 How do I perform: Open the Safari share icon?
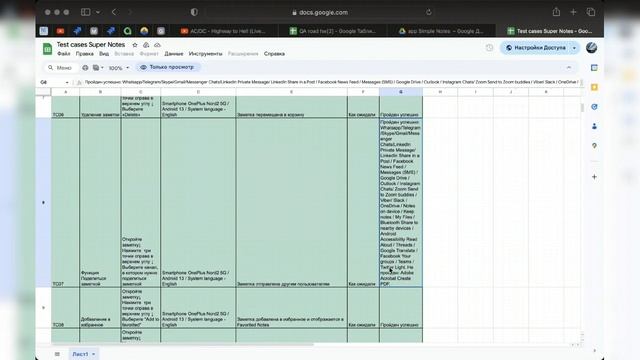tap(556, 12)
